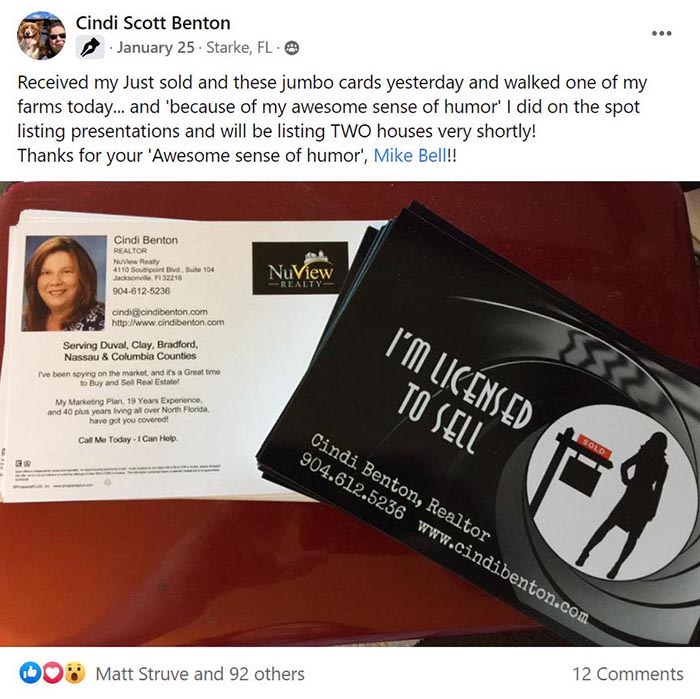Open the Mike Bell tagged profile link
700x699 pixels.
point(410,155)
